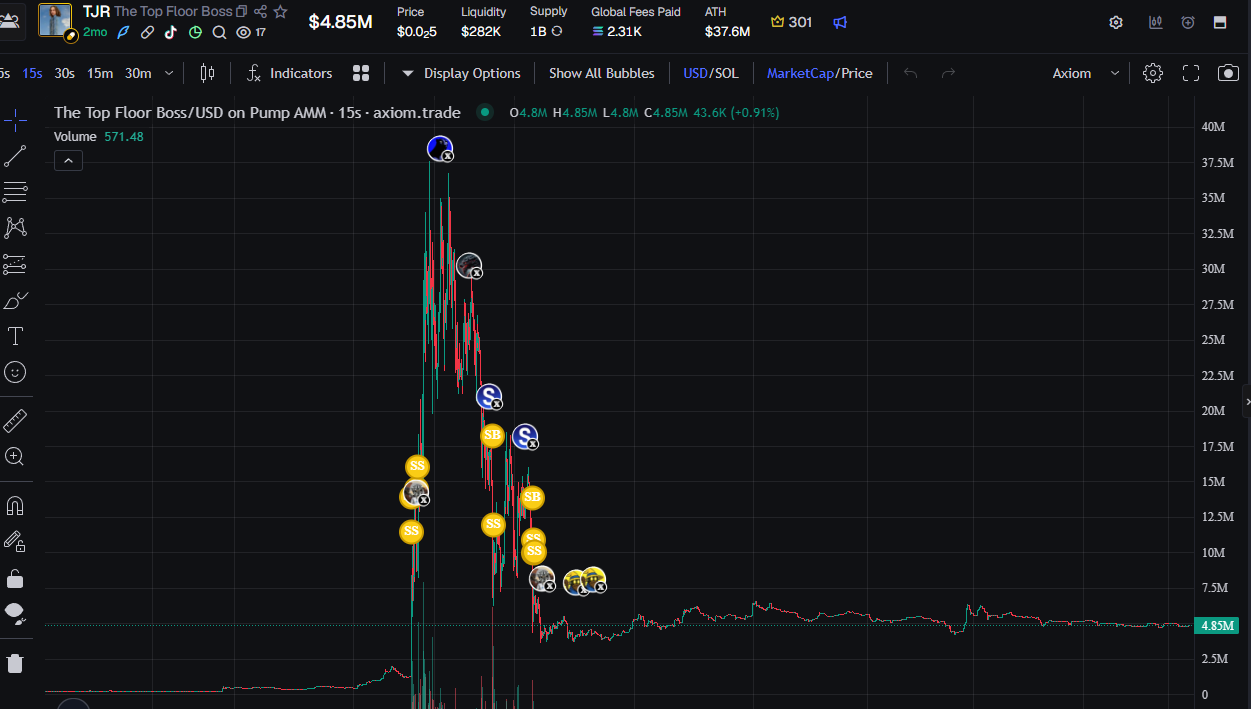Switch to the 30s interval

click(x=64, y=73)
